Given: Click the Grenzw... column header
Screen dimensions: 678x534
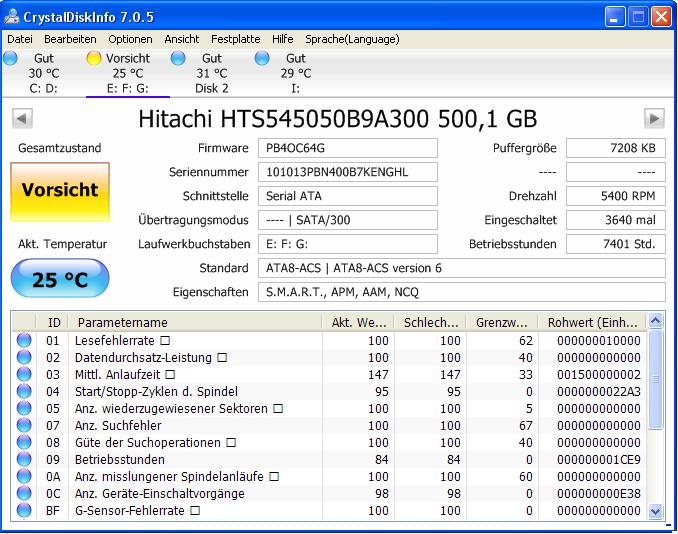Looking at the screenshot, I should pyautogui.click(x=502, y=323).
